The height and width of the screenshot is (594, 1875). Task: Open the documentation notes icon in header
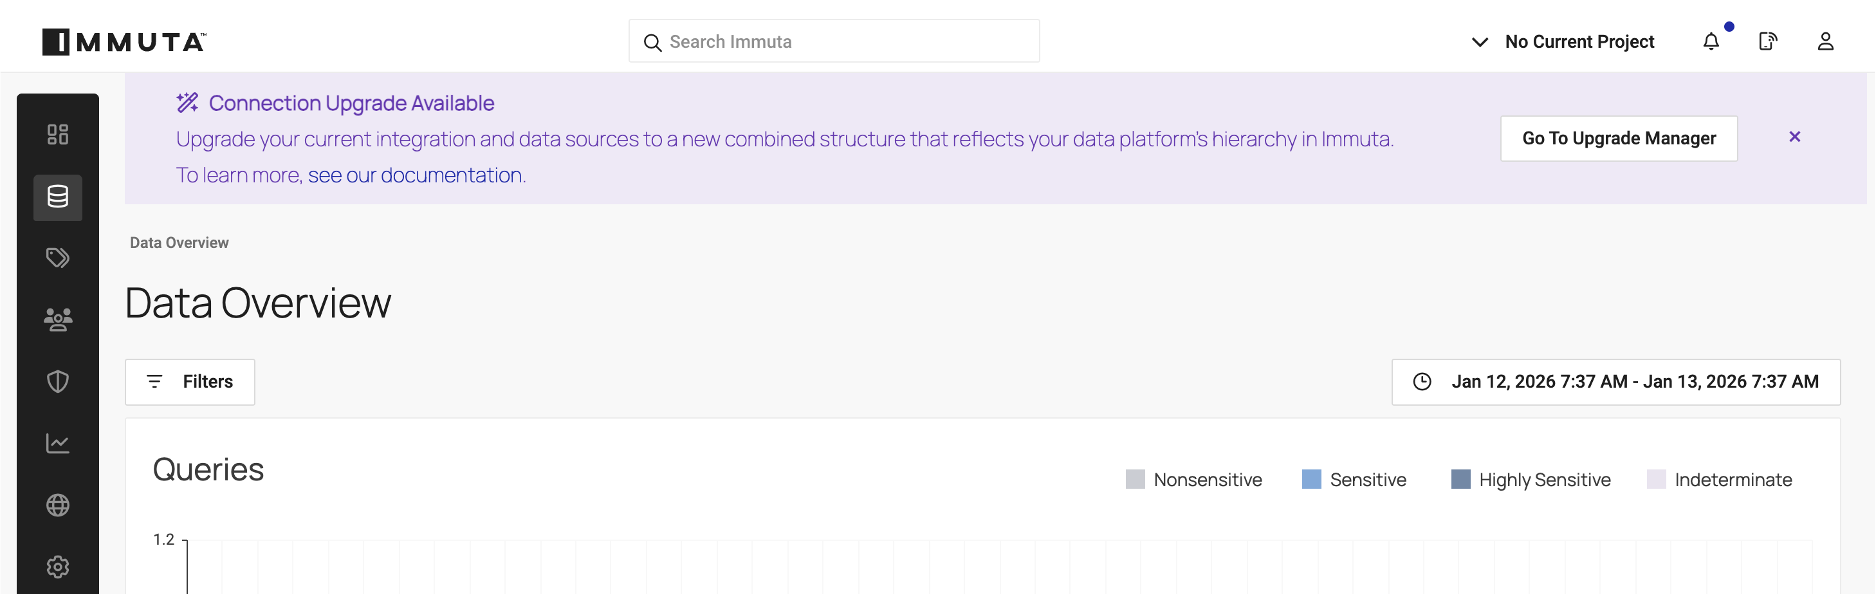click(1768, 42)
